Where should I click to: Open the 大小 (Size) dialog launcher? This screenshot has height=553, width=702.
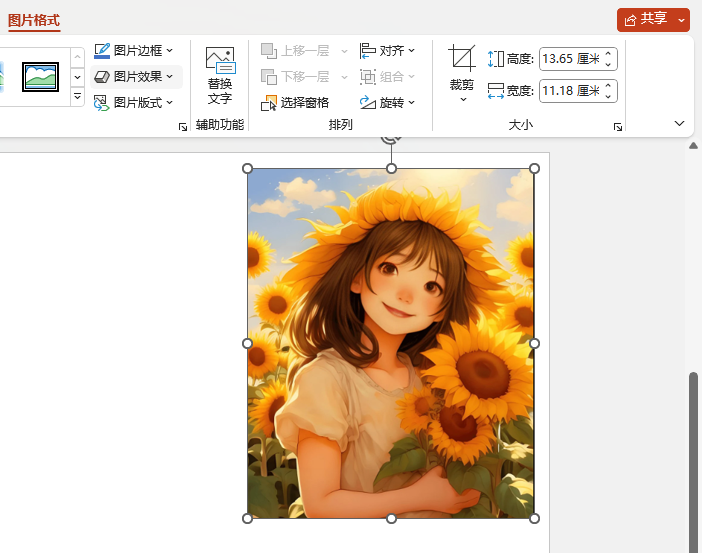(618, 127)
